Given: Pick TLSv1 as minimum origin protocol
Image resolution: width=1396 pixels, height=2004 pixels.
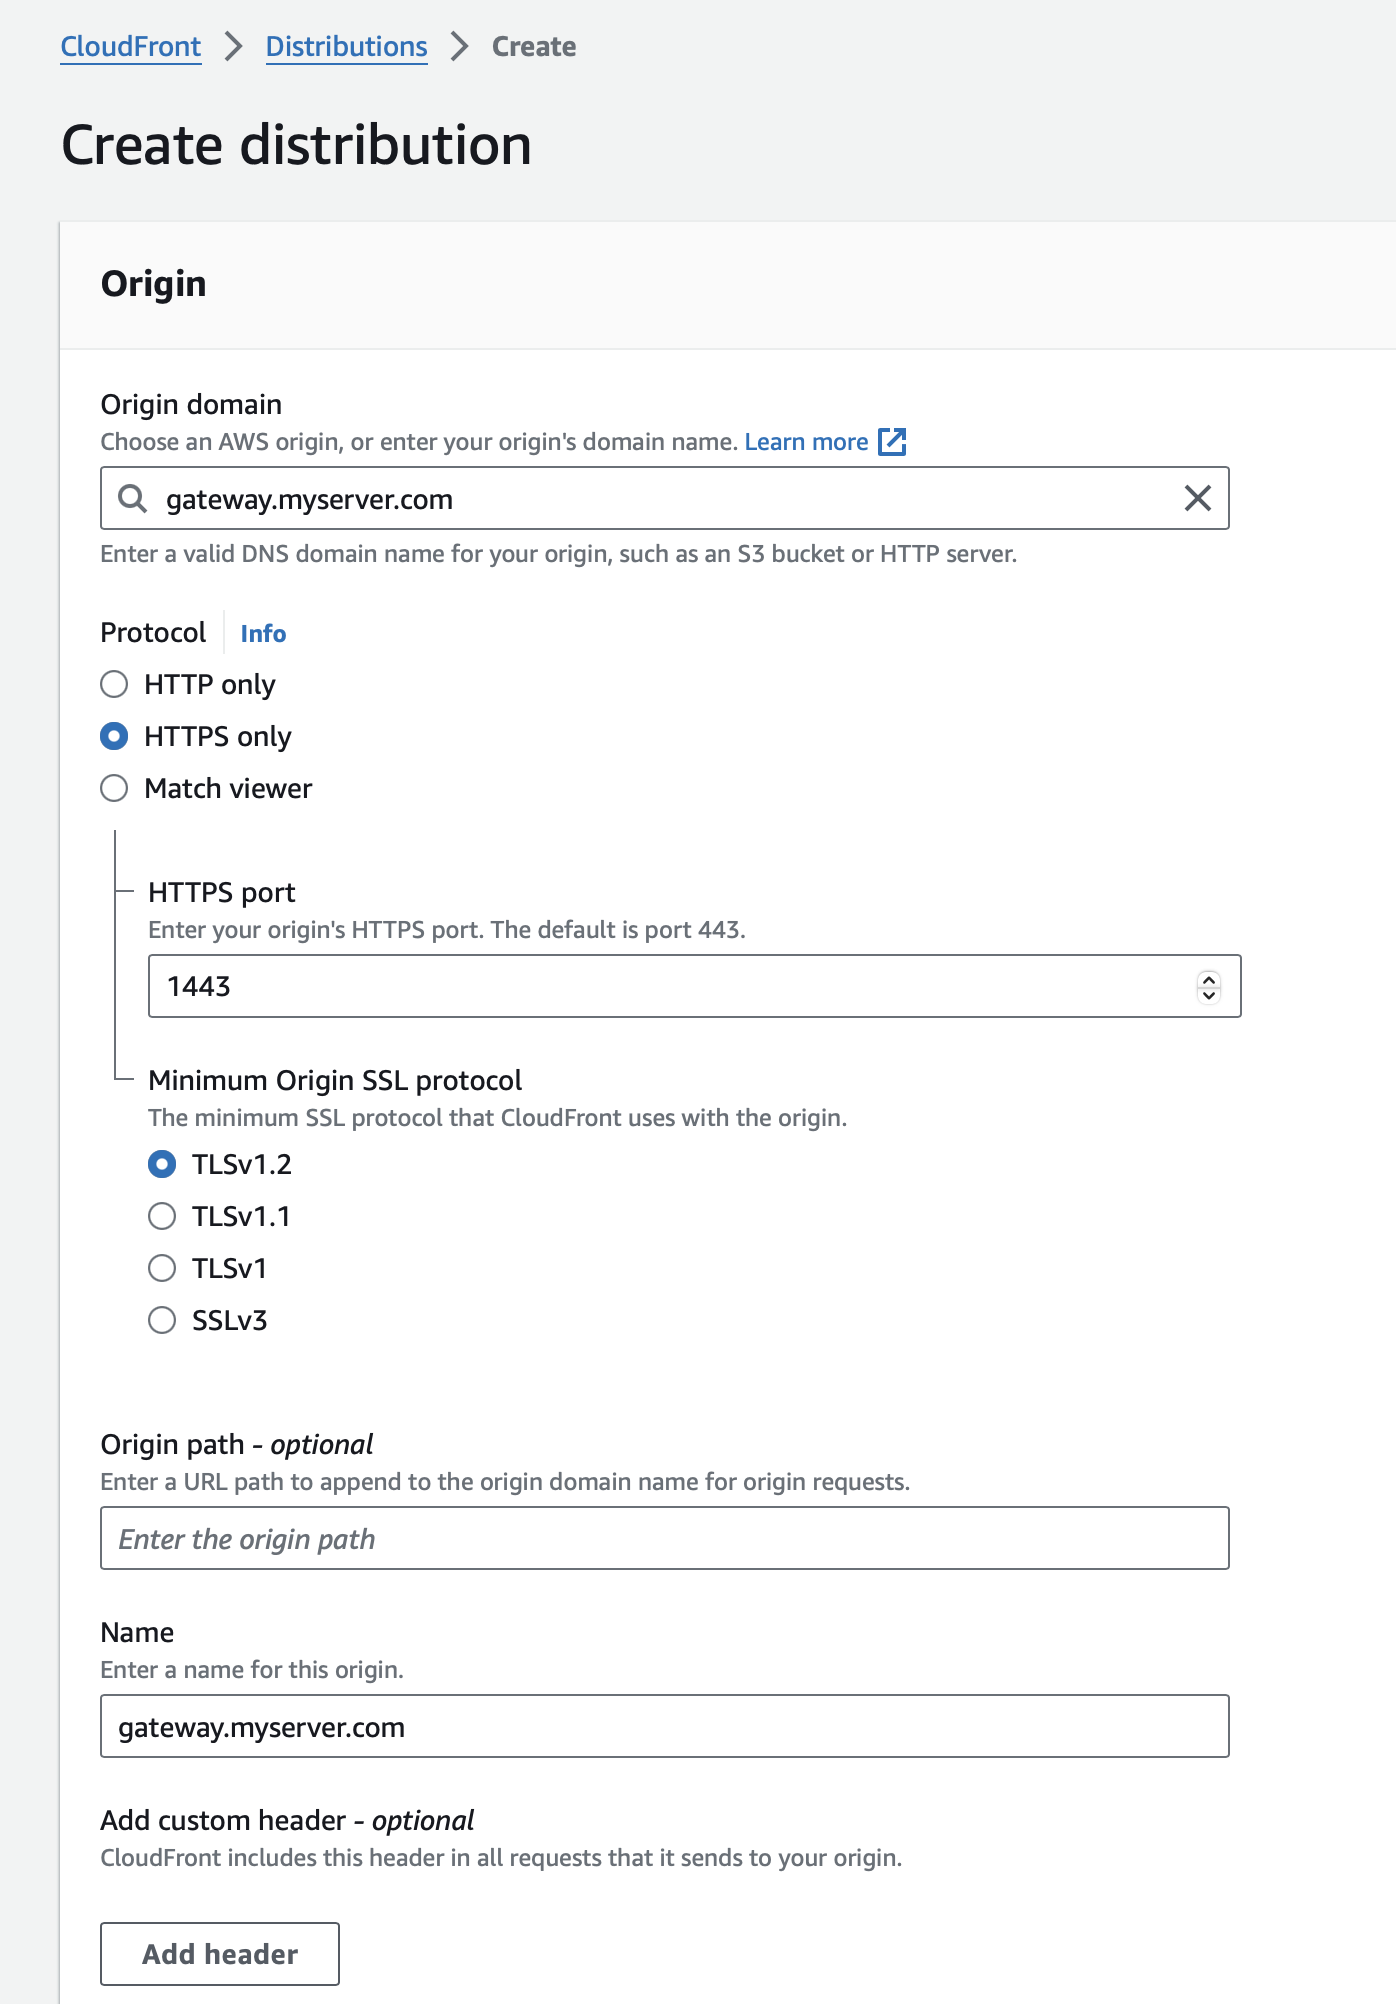Looking at the screenshot, I should pos(162,1268).
